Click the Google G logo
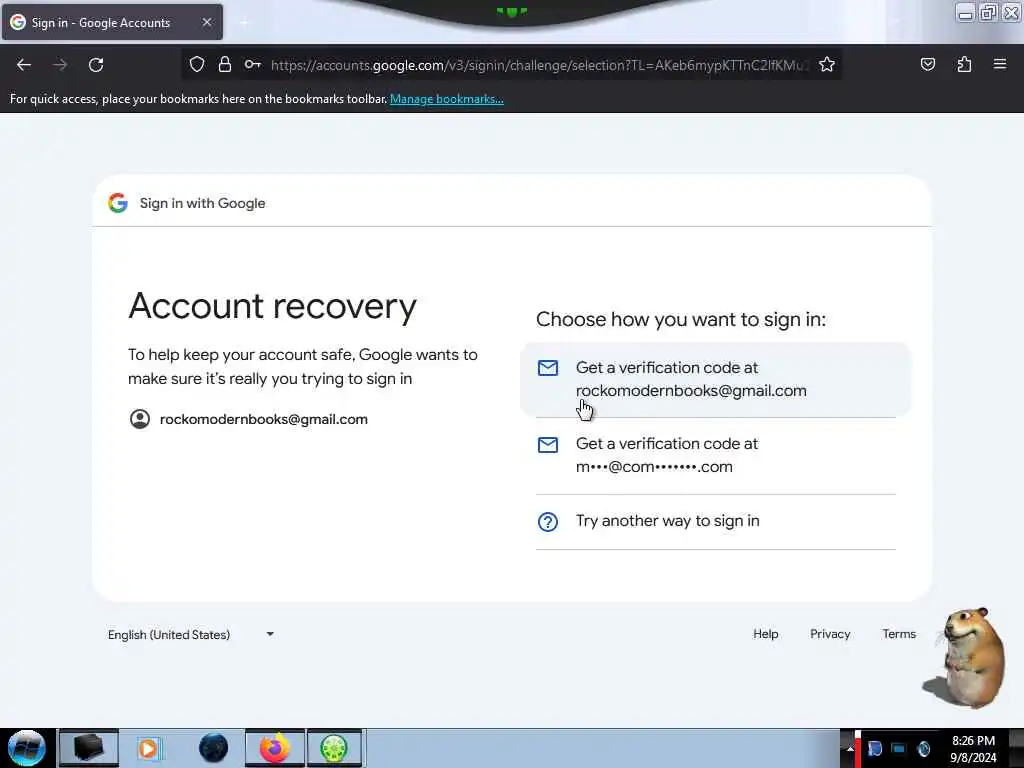The image size is (1024, 768). click(x=118, y=203)
